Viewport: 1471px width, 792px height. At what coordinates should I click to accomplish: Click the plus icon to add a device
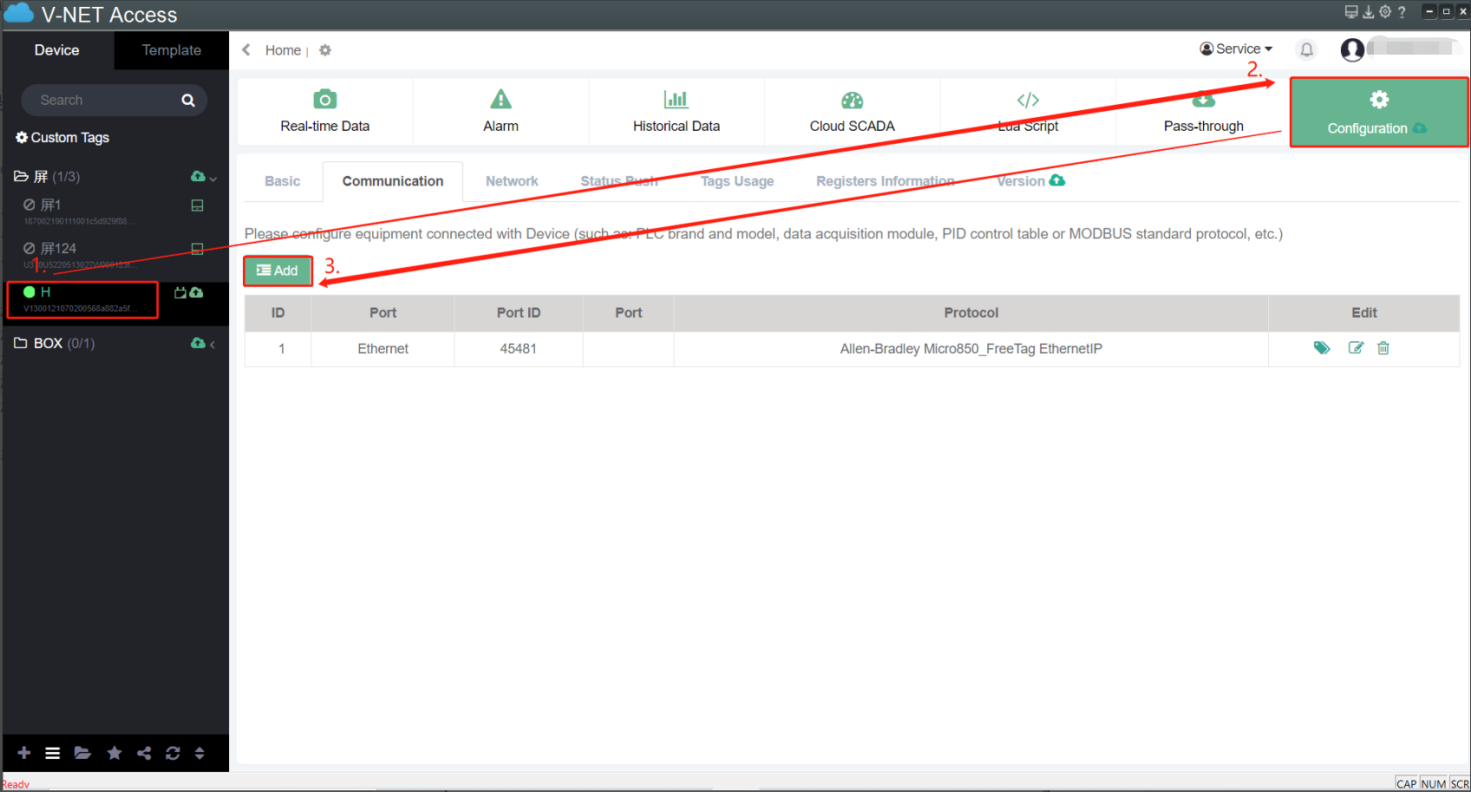click(24, 753)
